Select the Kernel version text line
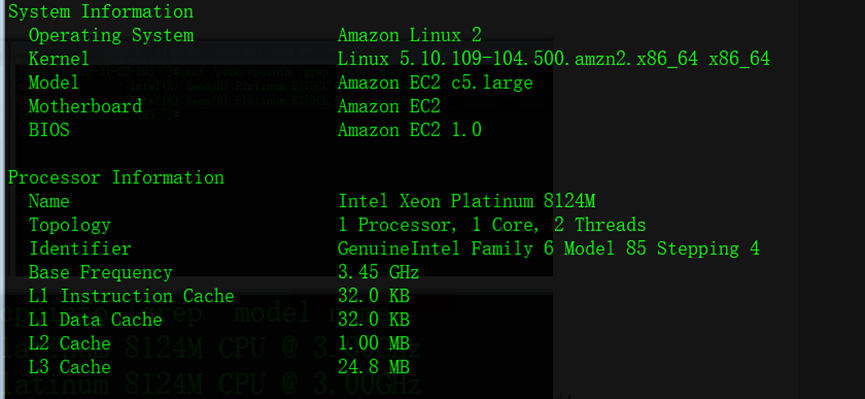Screen dimensions: 865x399 [x=553, y=59]
